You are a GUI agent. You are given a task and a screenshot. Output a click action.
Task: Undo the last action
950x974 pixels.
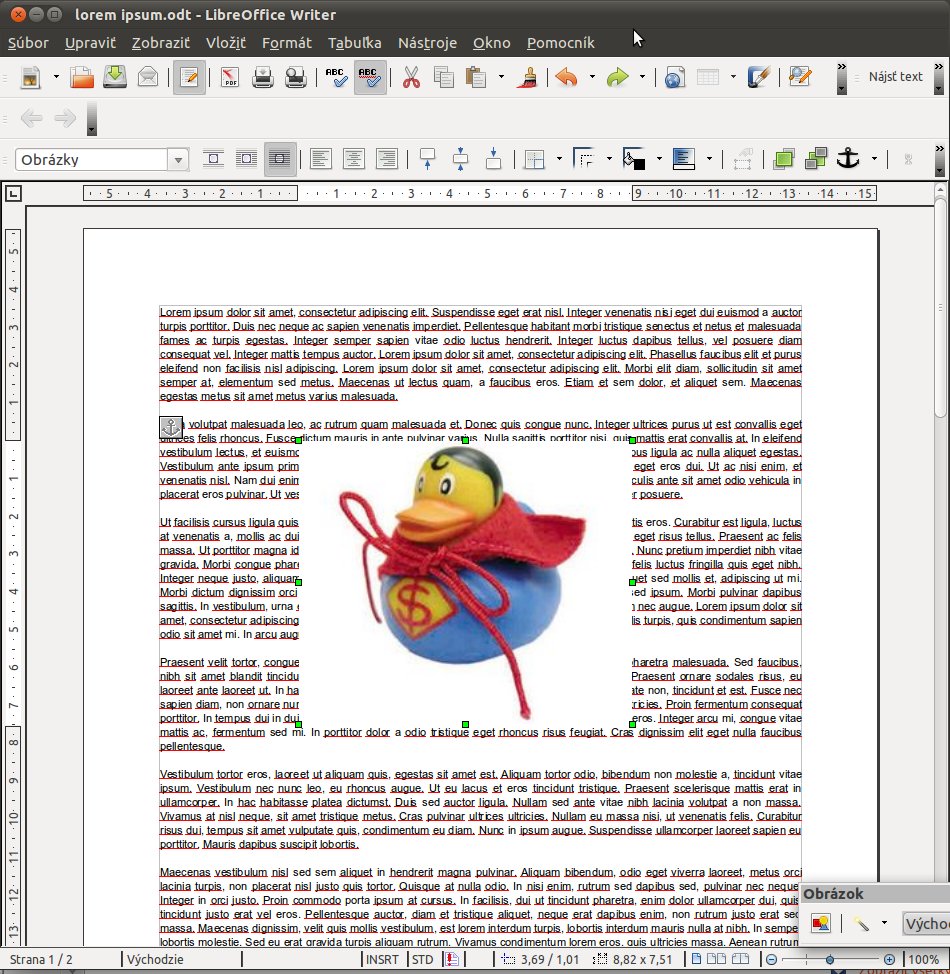566,77
